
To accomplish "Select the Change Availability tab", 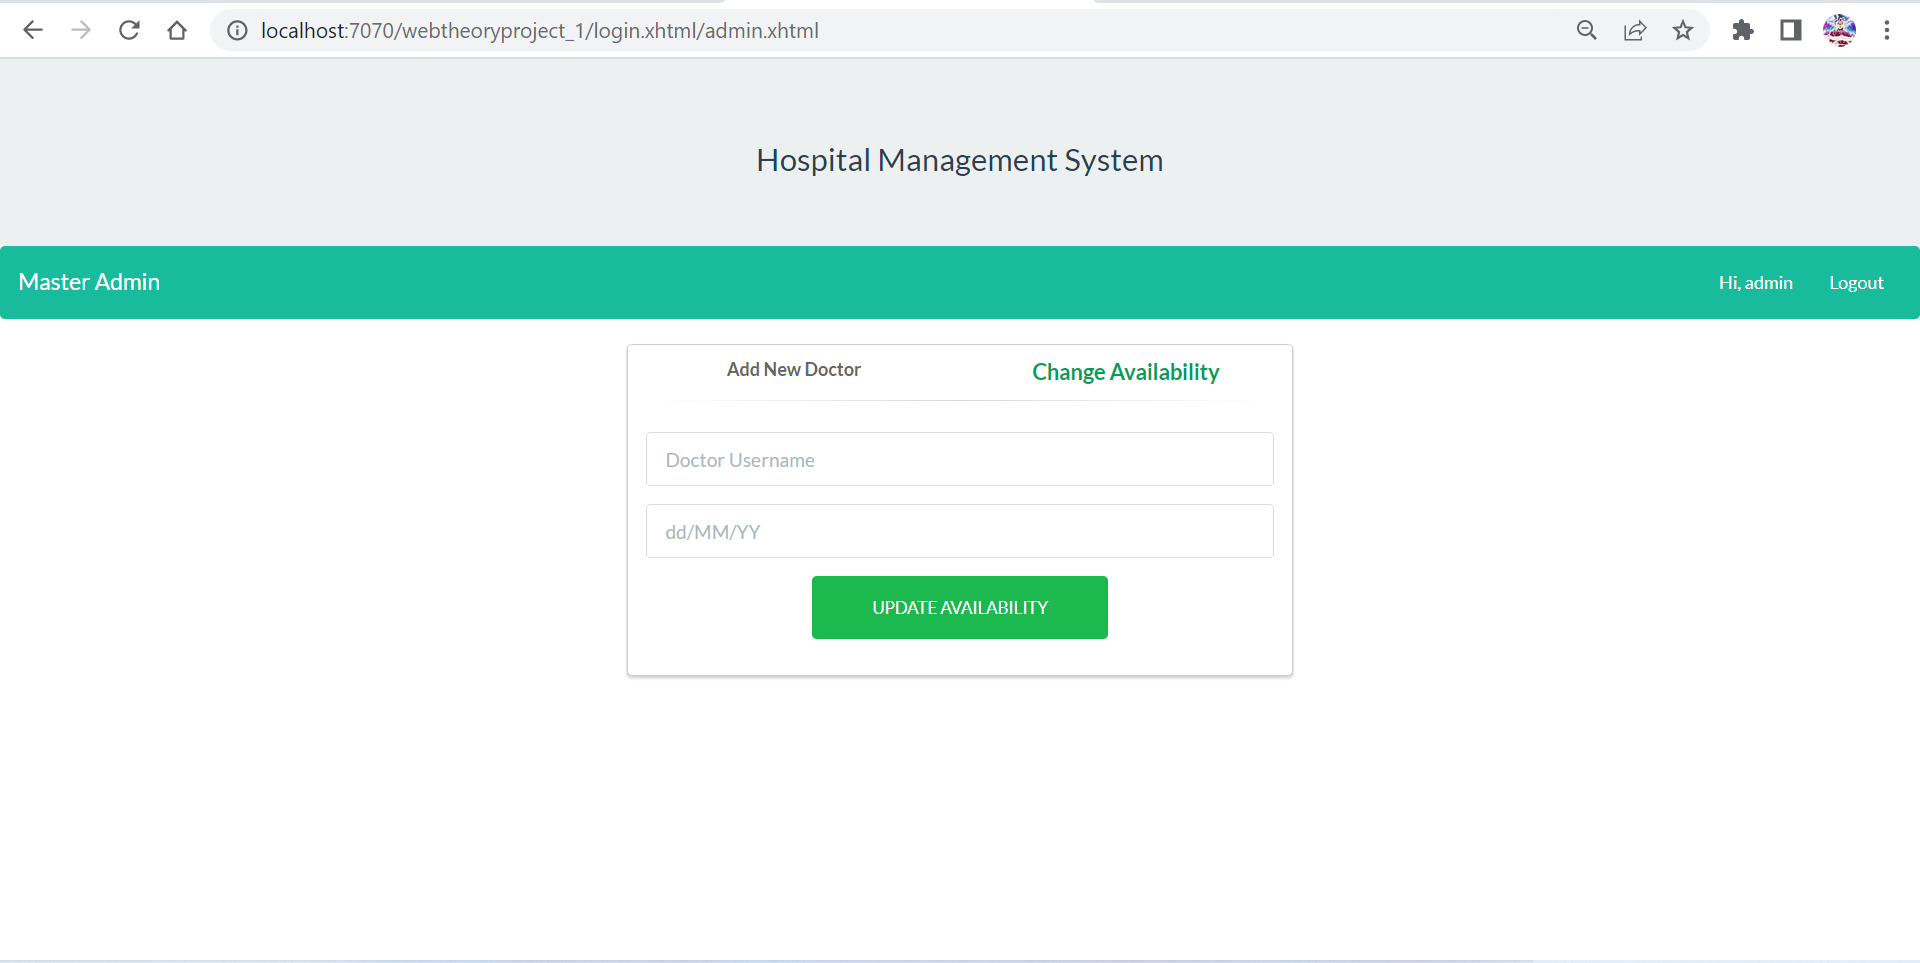I will (1125, 371).
